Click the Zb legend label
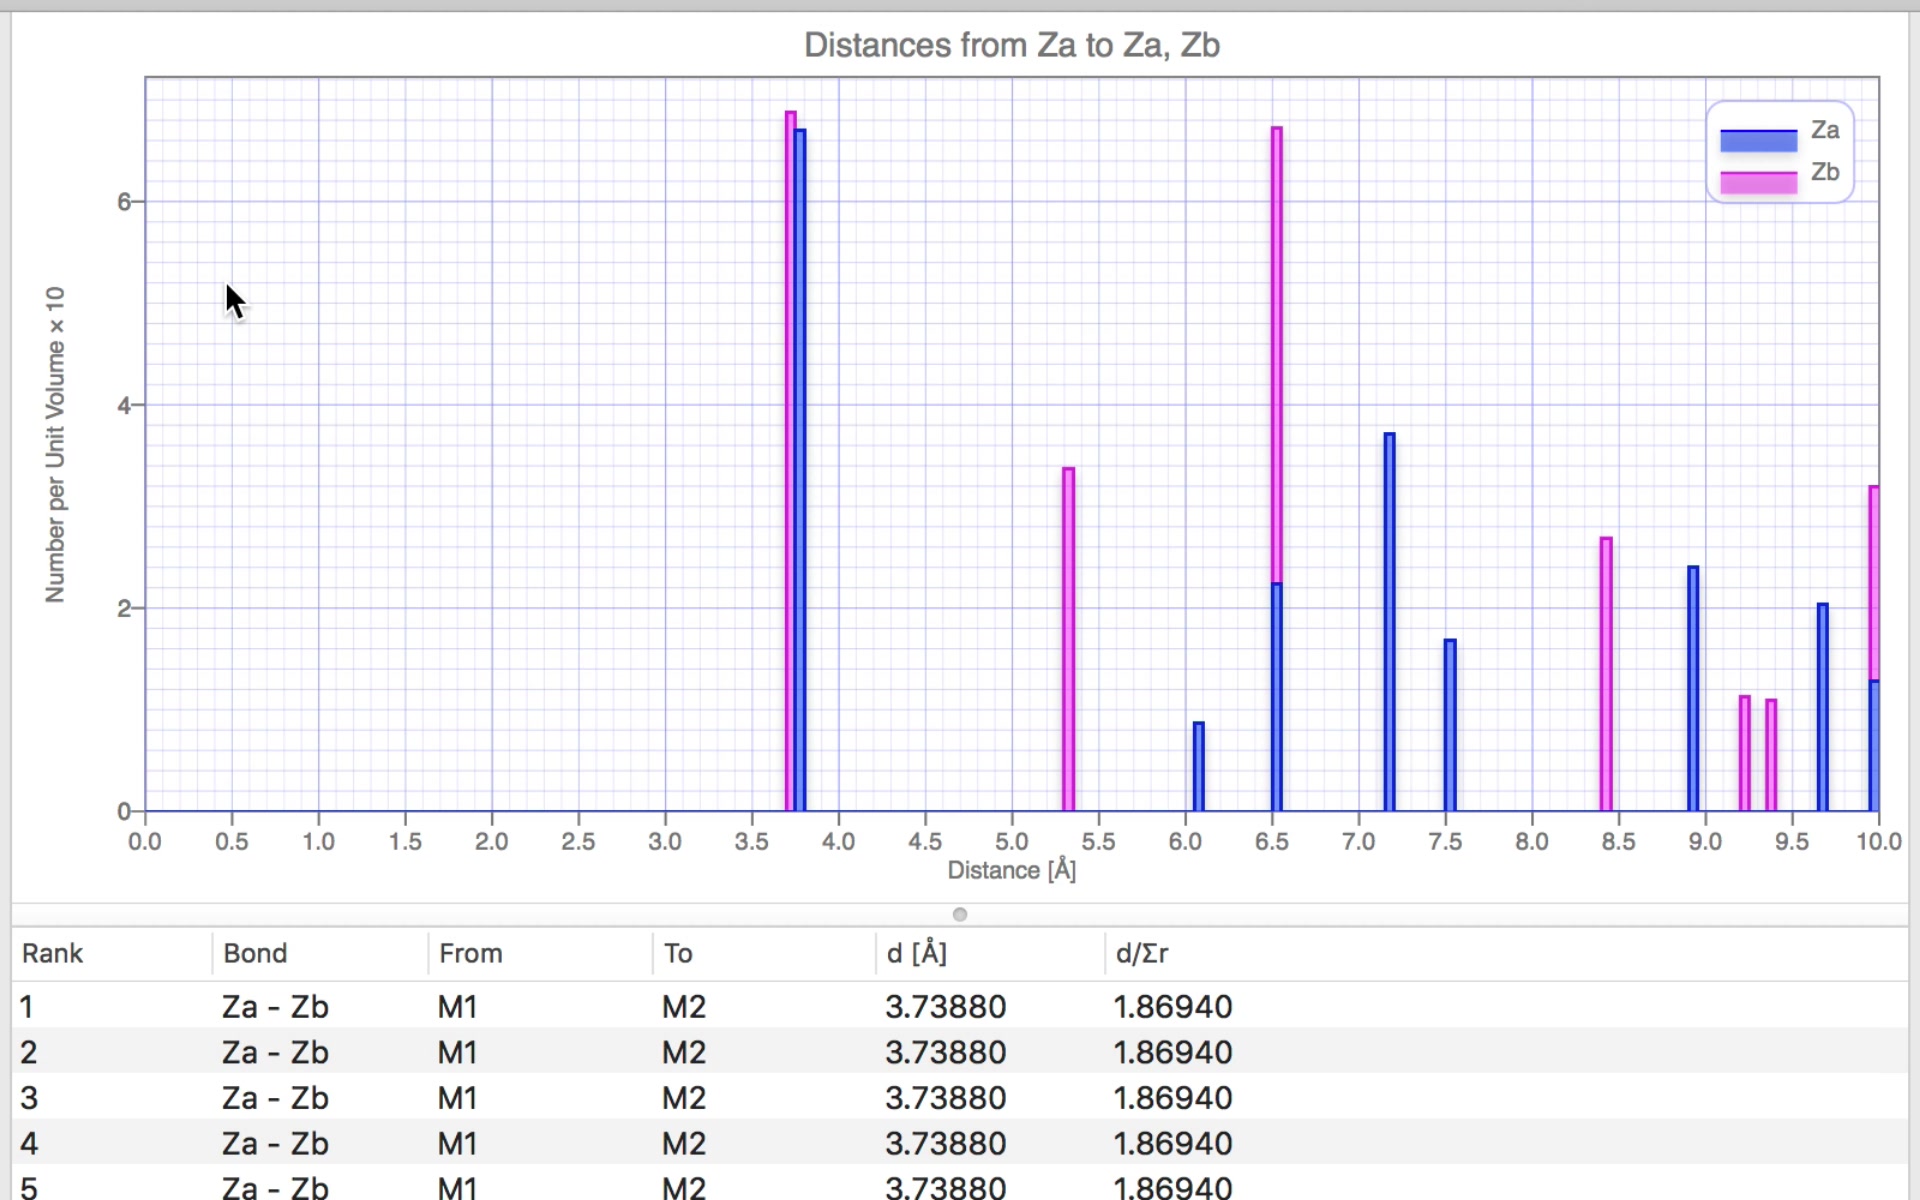This screenshot has height=1200, width=1920. point(1825,172)
